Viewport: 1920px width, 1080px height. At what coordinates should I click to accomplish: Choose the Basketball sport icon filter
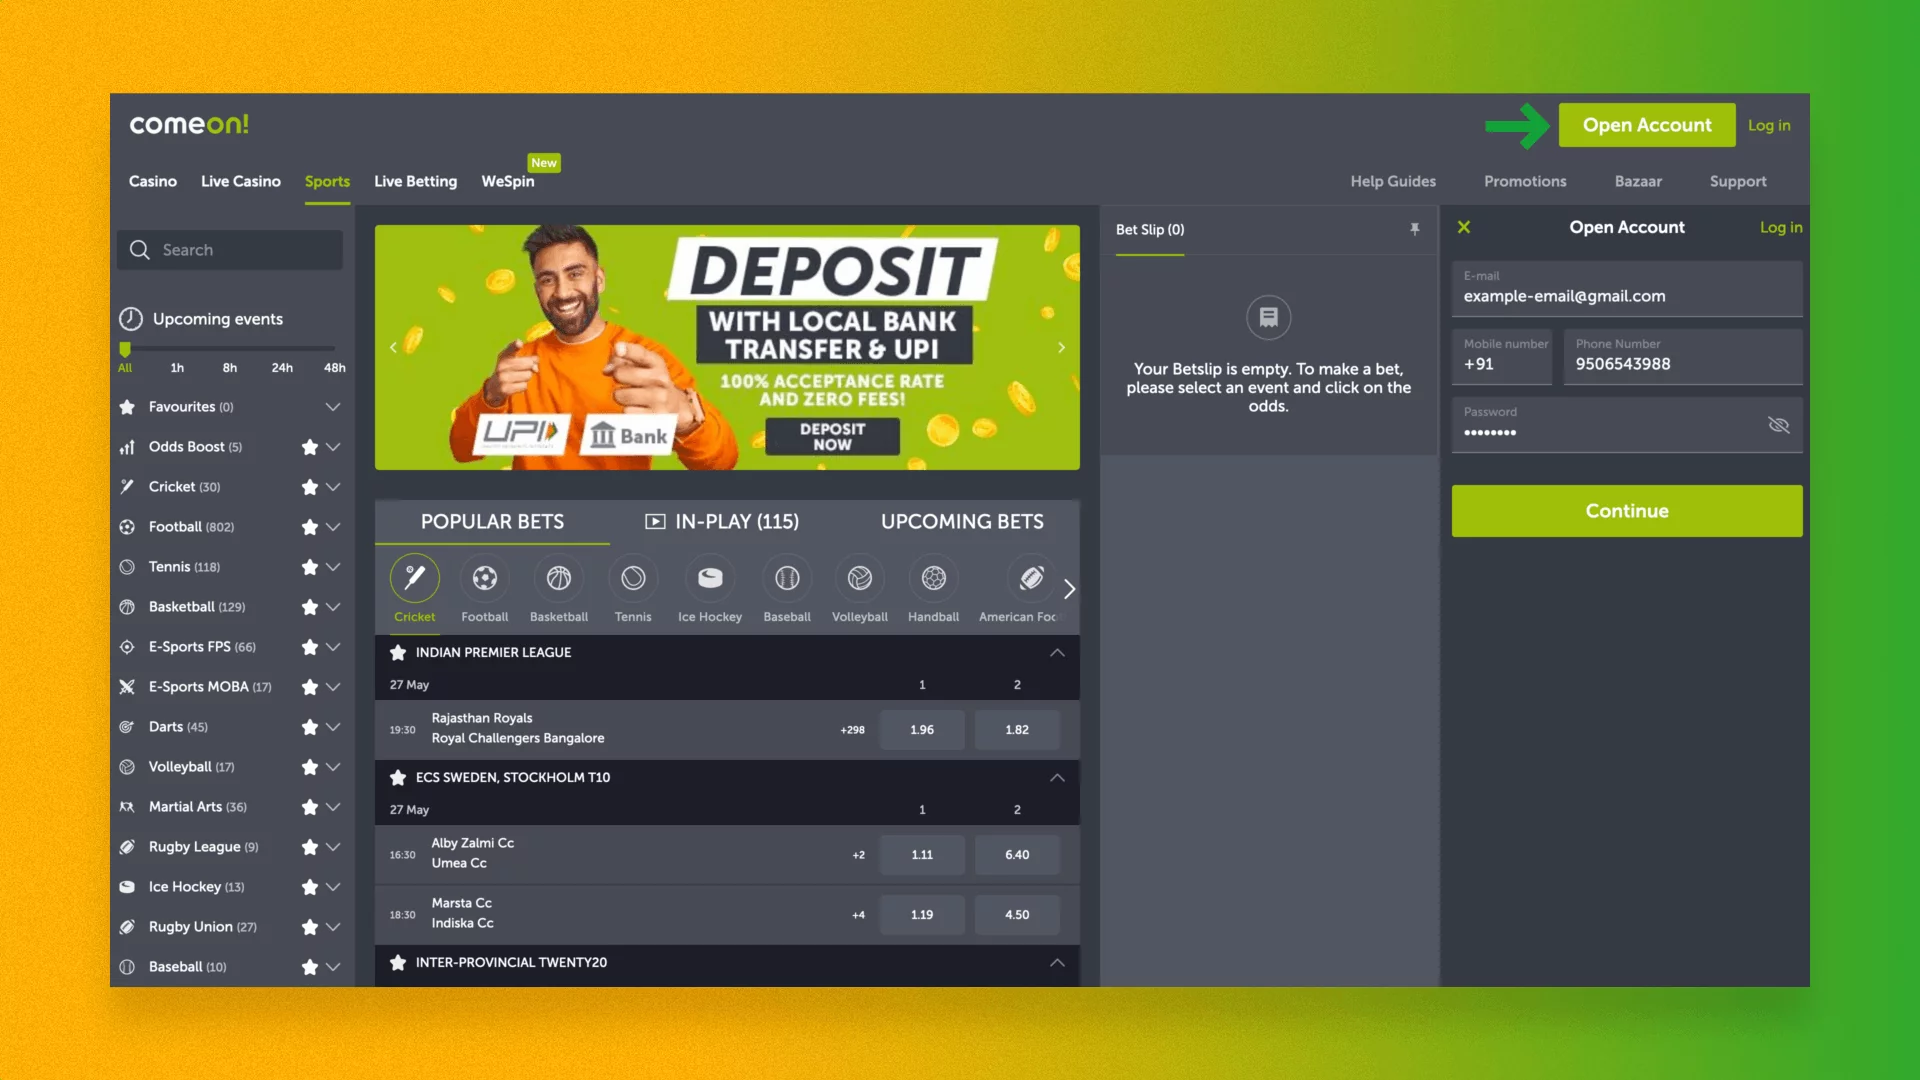coord(559,578)
